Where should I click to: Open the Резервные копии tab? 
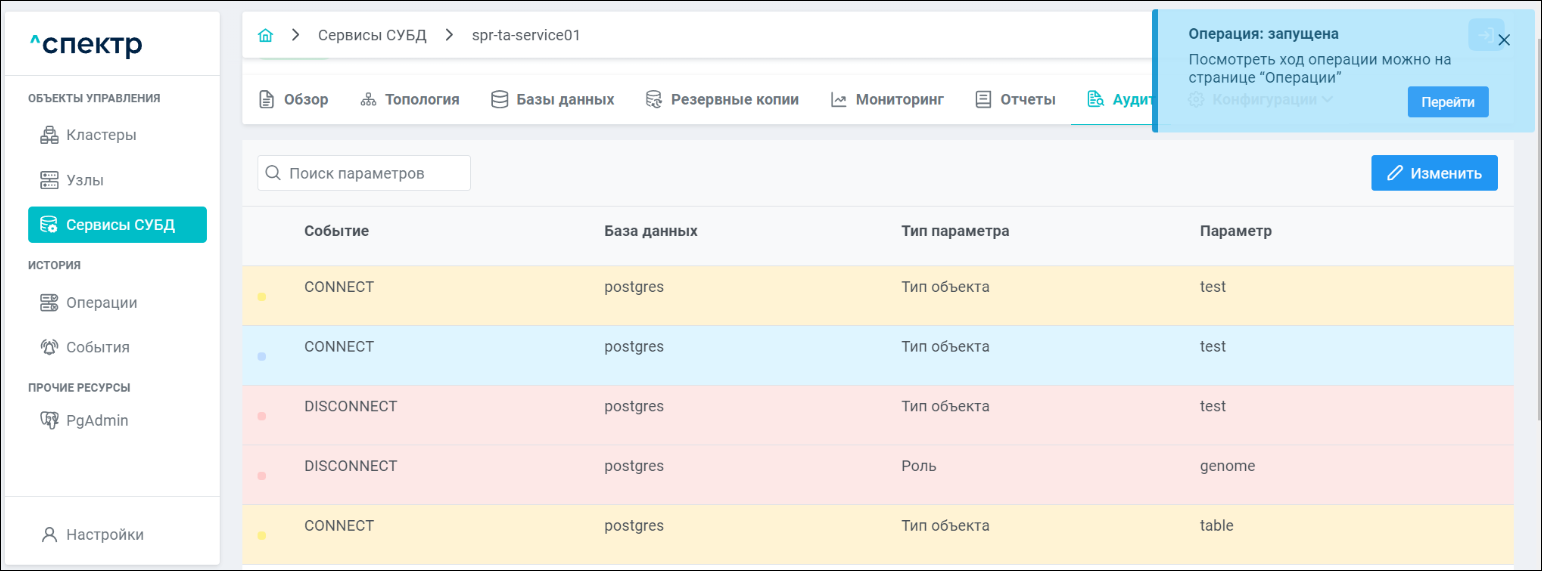tap(722, 100)
